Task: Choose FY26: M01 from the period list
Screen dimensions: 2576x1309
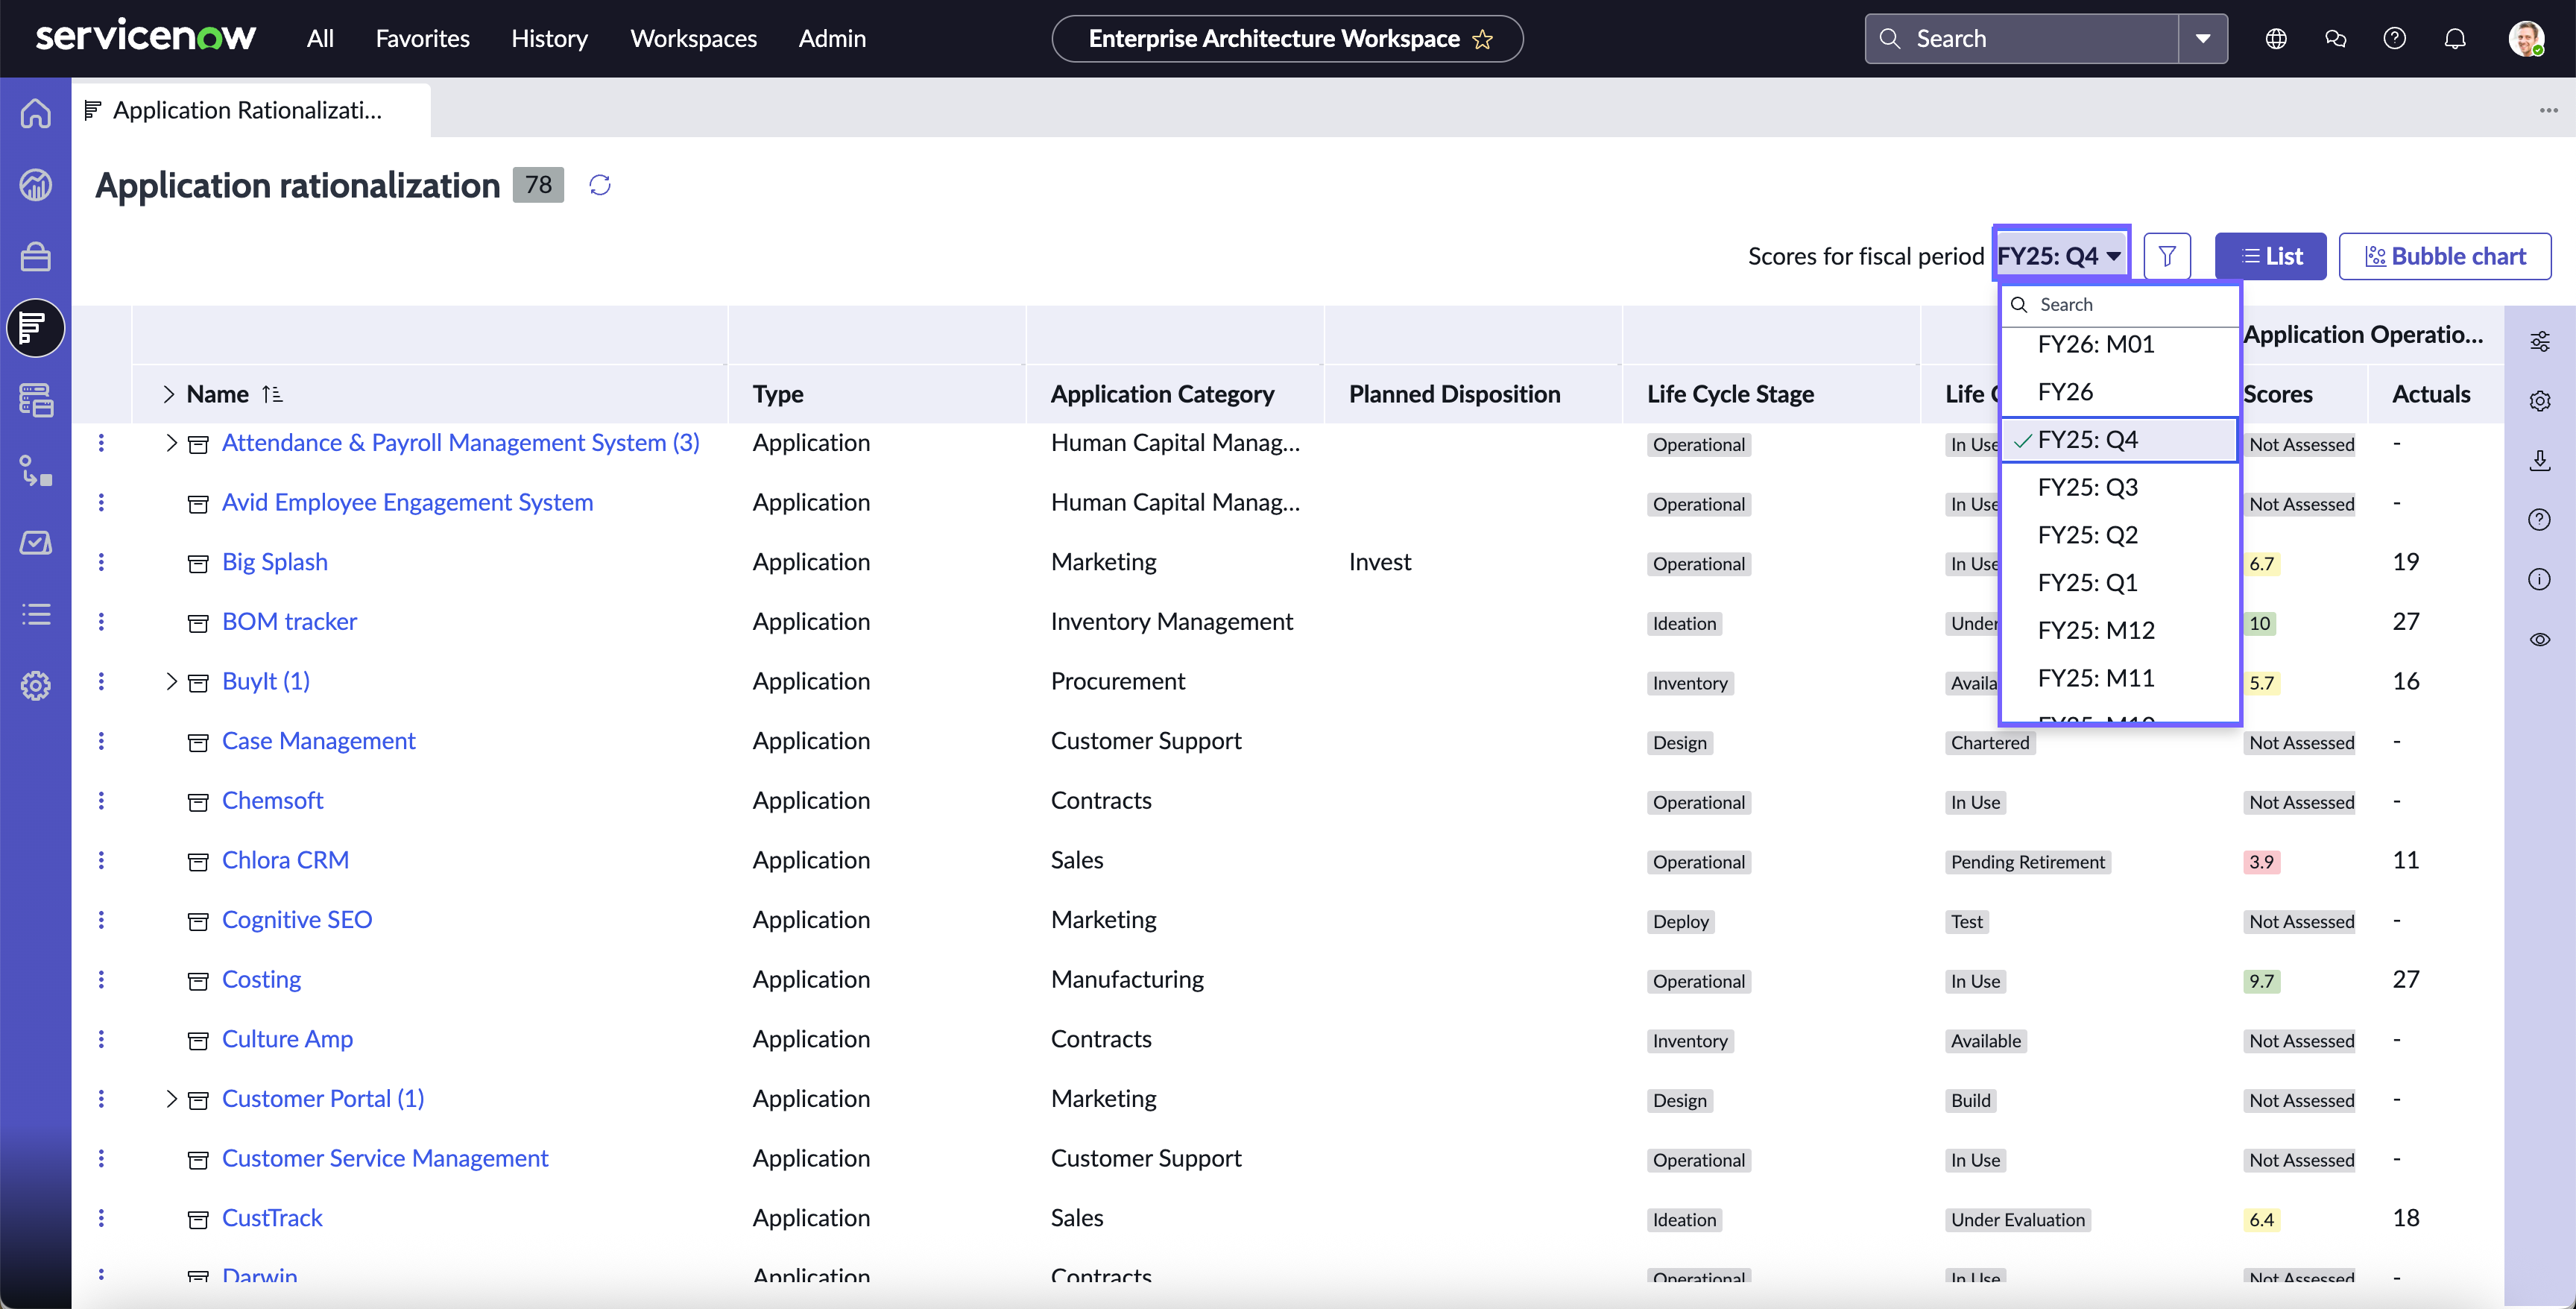Action: pos(2119,345)
